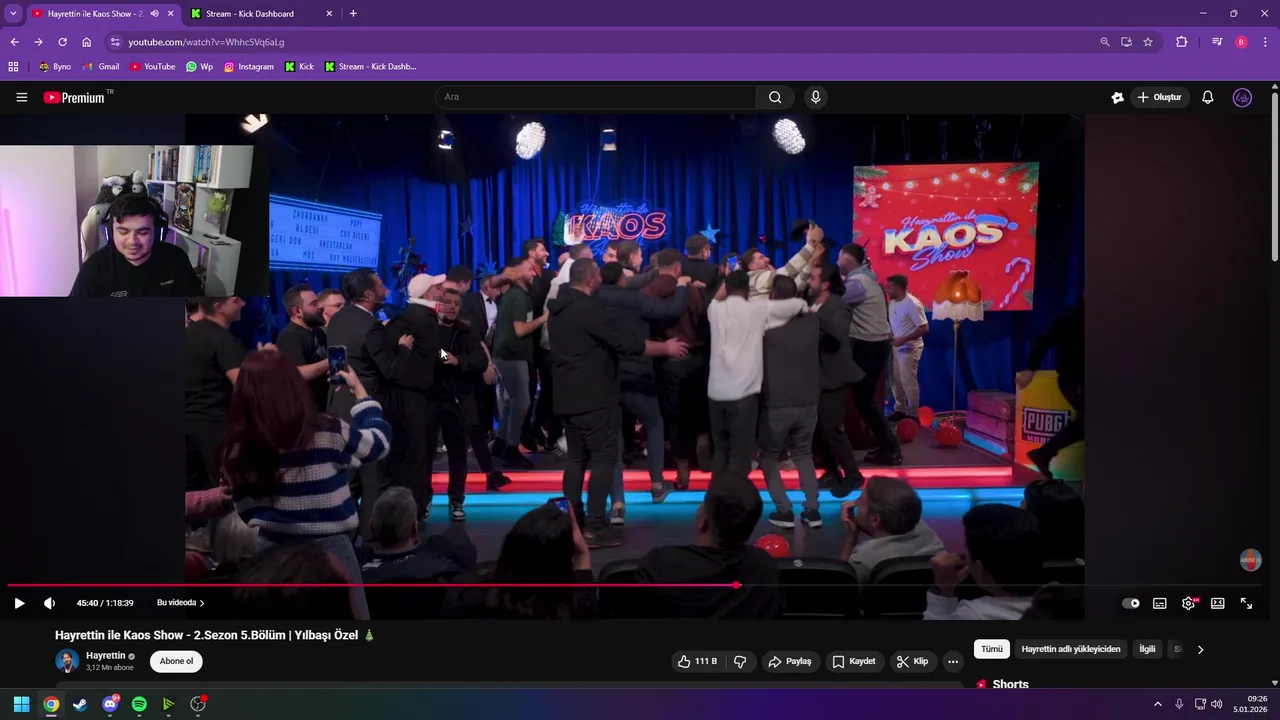
Task: Open the Gmail bookmark
Action: click(x=101, y=67)
